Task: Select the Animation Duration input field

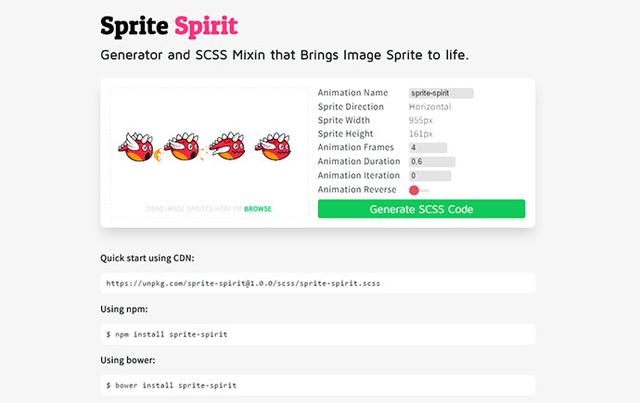Action: [431, 162]
